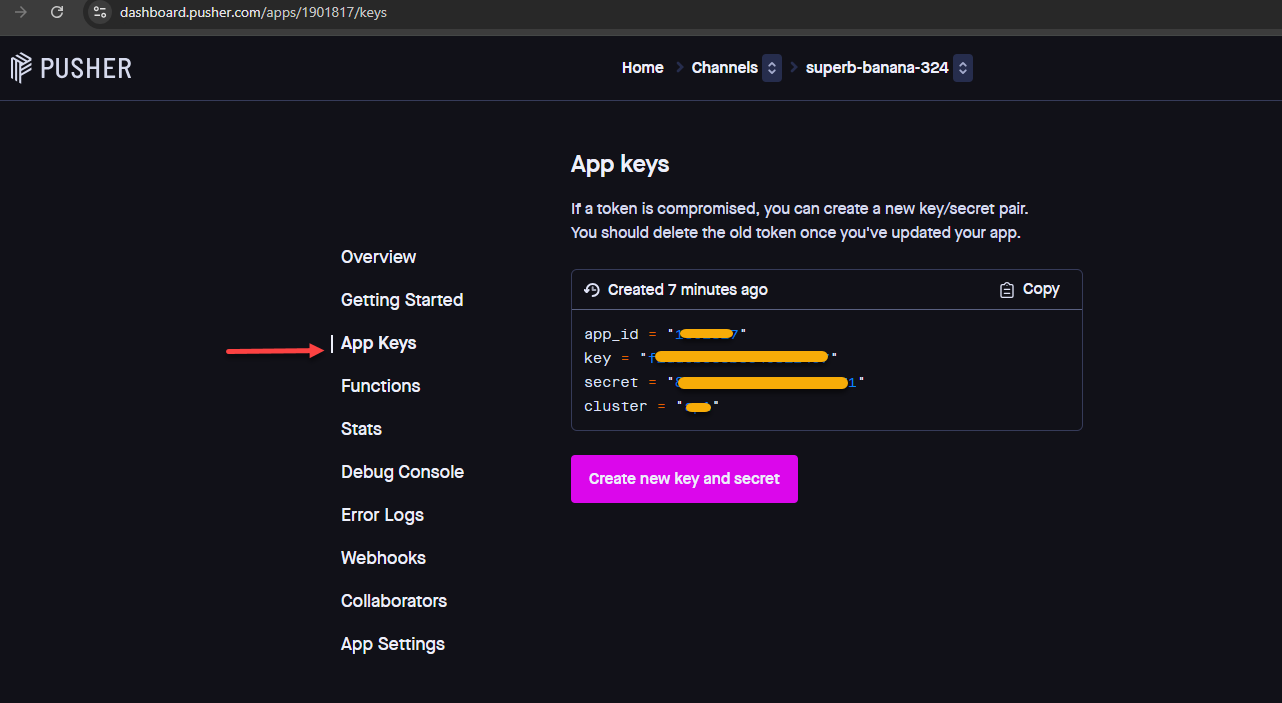Click the cluster line in code block
1282x703 pixels.
coord(652,406)
